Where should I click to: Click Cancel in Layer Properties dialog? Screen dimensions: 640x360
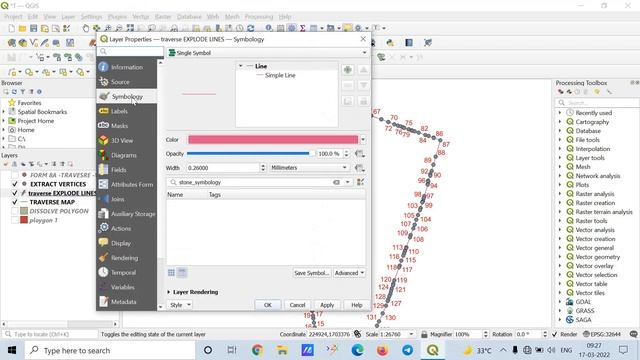[x=297, y=305]
